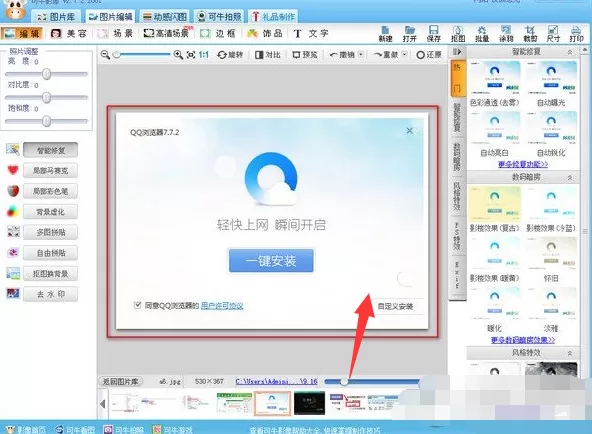This screenshot has width=592, height=434.
Task: Open the 撤销 undo history dropdown arrow
Action: point(361,55)
